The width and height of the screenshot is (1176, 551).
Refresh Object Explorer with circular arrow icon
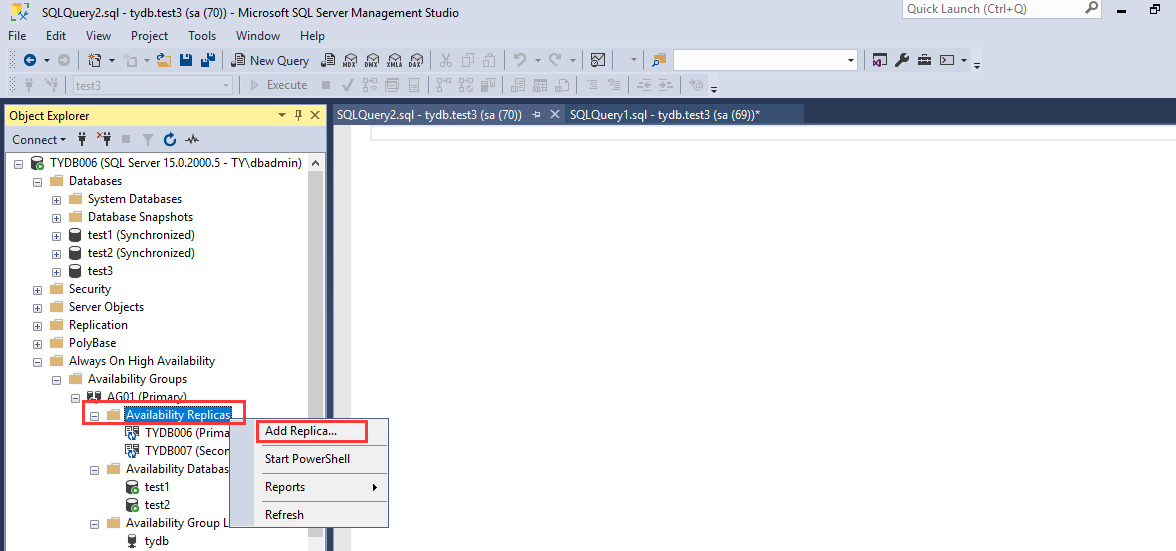click(170, 139)
